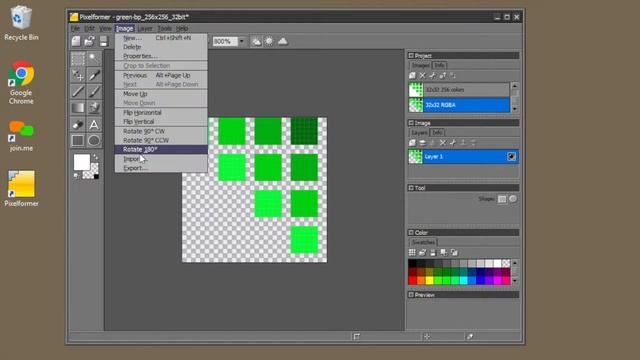Choose Rotate 90° CW menu entry
Screen dimensions: 640x360
[x=161, y=131]
